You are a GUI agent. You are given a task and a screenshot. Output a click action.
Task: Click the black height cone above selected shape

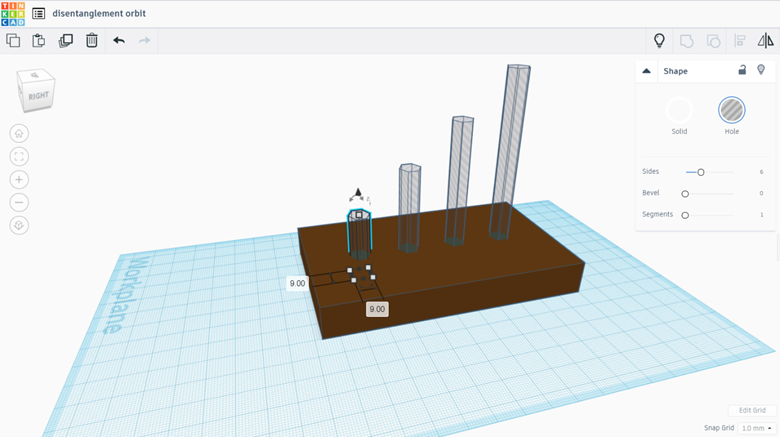tap(358, 192)
